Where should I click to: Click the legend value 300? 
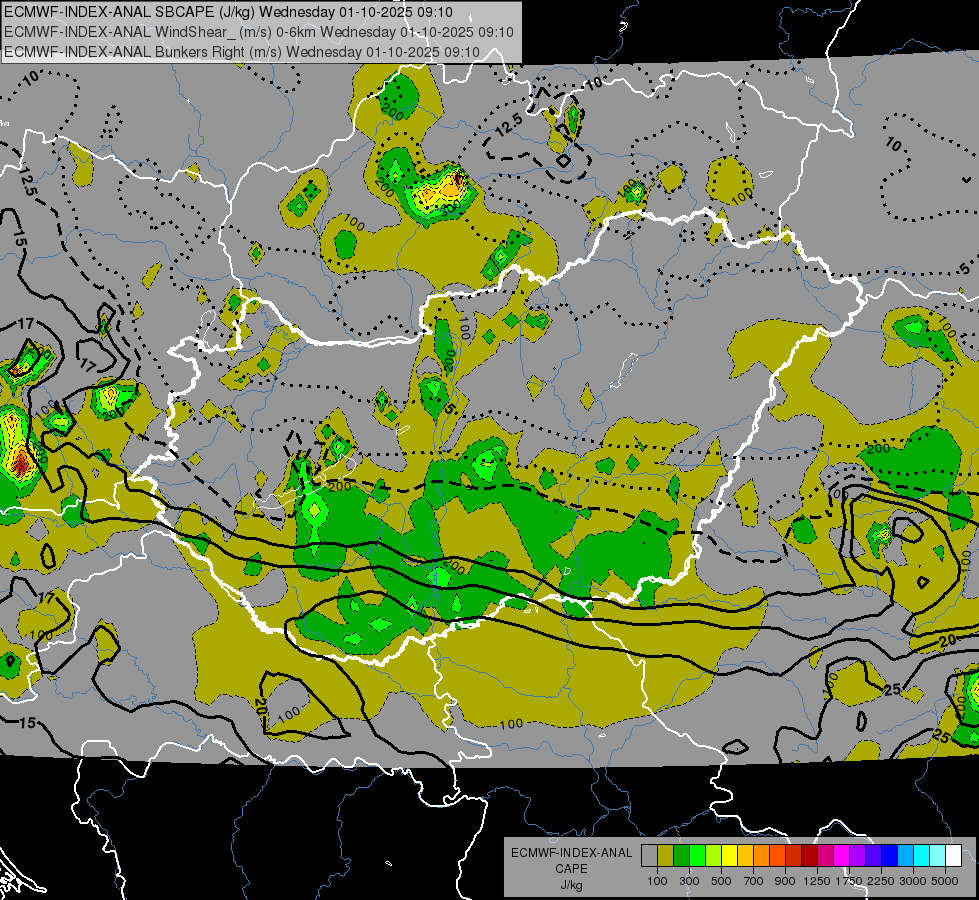[689, 881]
